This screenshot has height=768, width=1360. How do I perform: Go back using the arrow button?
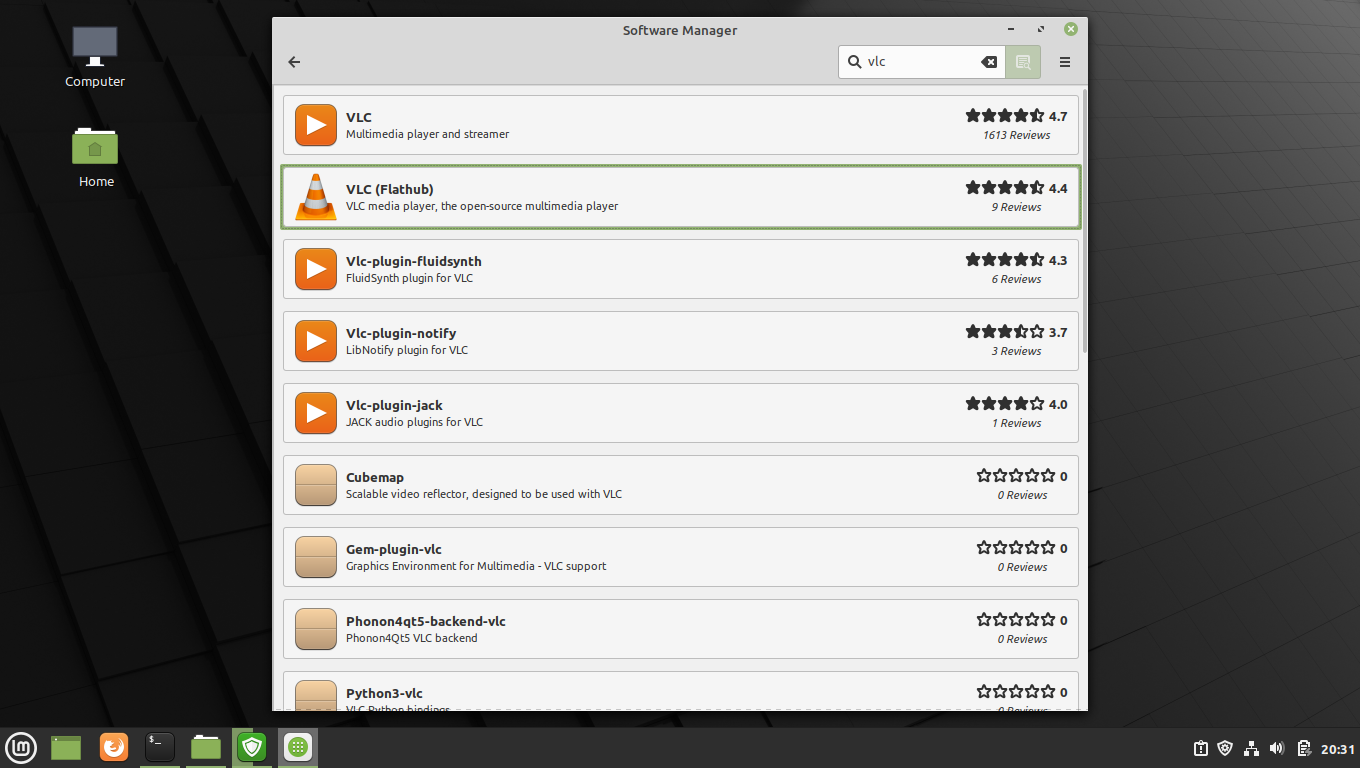click(x=294, y=62)
